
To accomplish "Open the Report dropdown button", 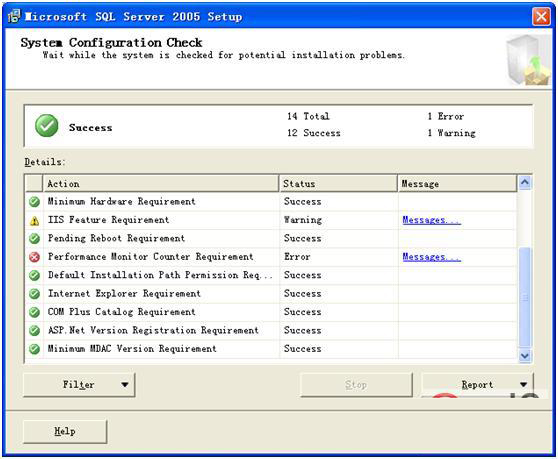I will [478, 385].
